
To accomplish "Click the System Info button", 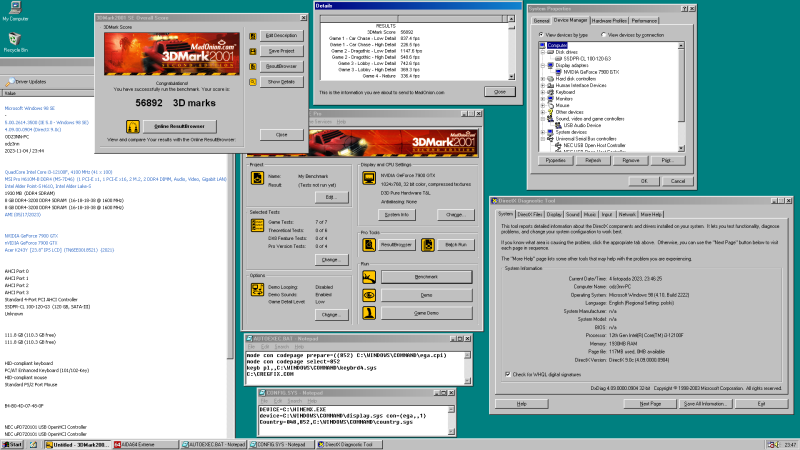I will click(397, 215).
